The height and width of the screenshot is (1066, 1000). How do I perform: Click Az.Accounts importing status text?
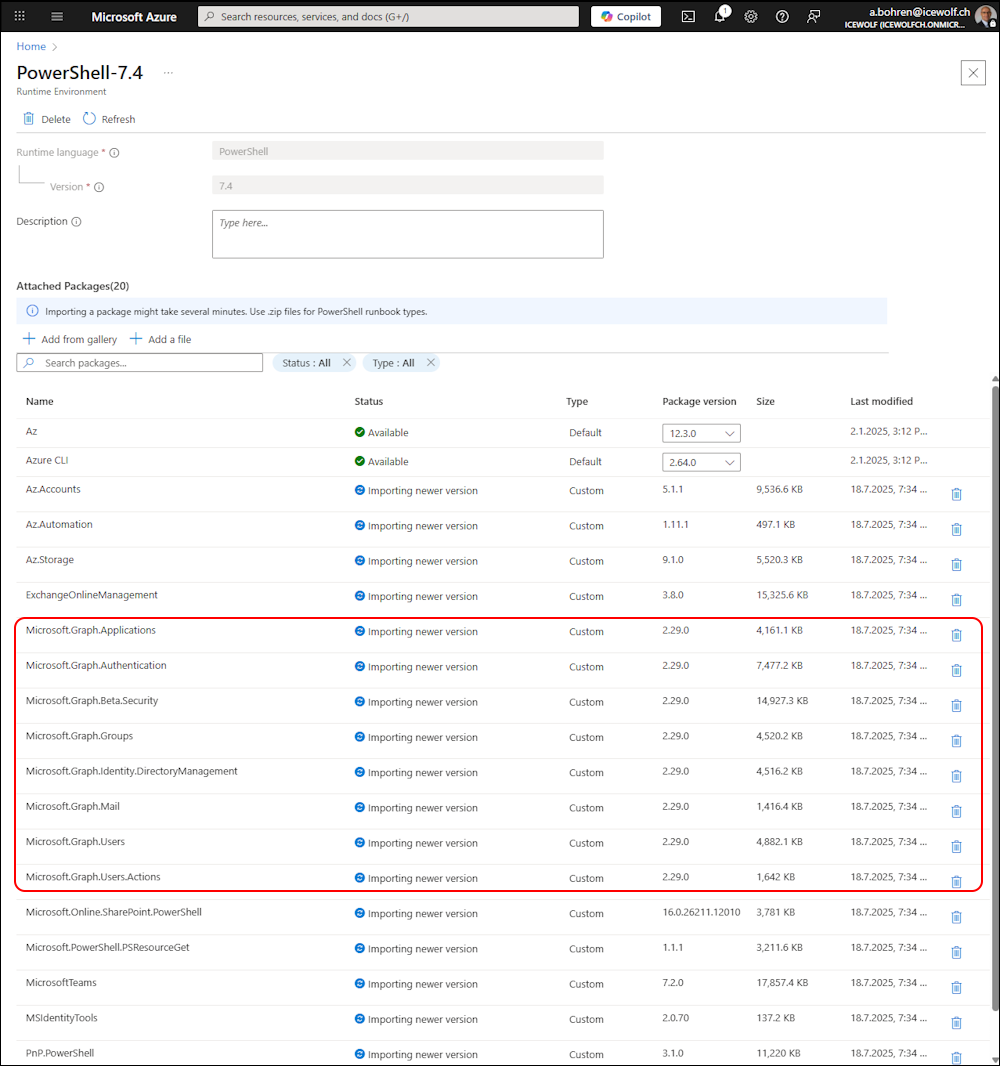click(423, 491)
